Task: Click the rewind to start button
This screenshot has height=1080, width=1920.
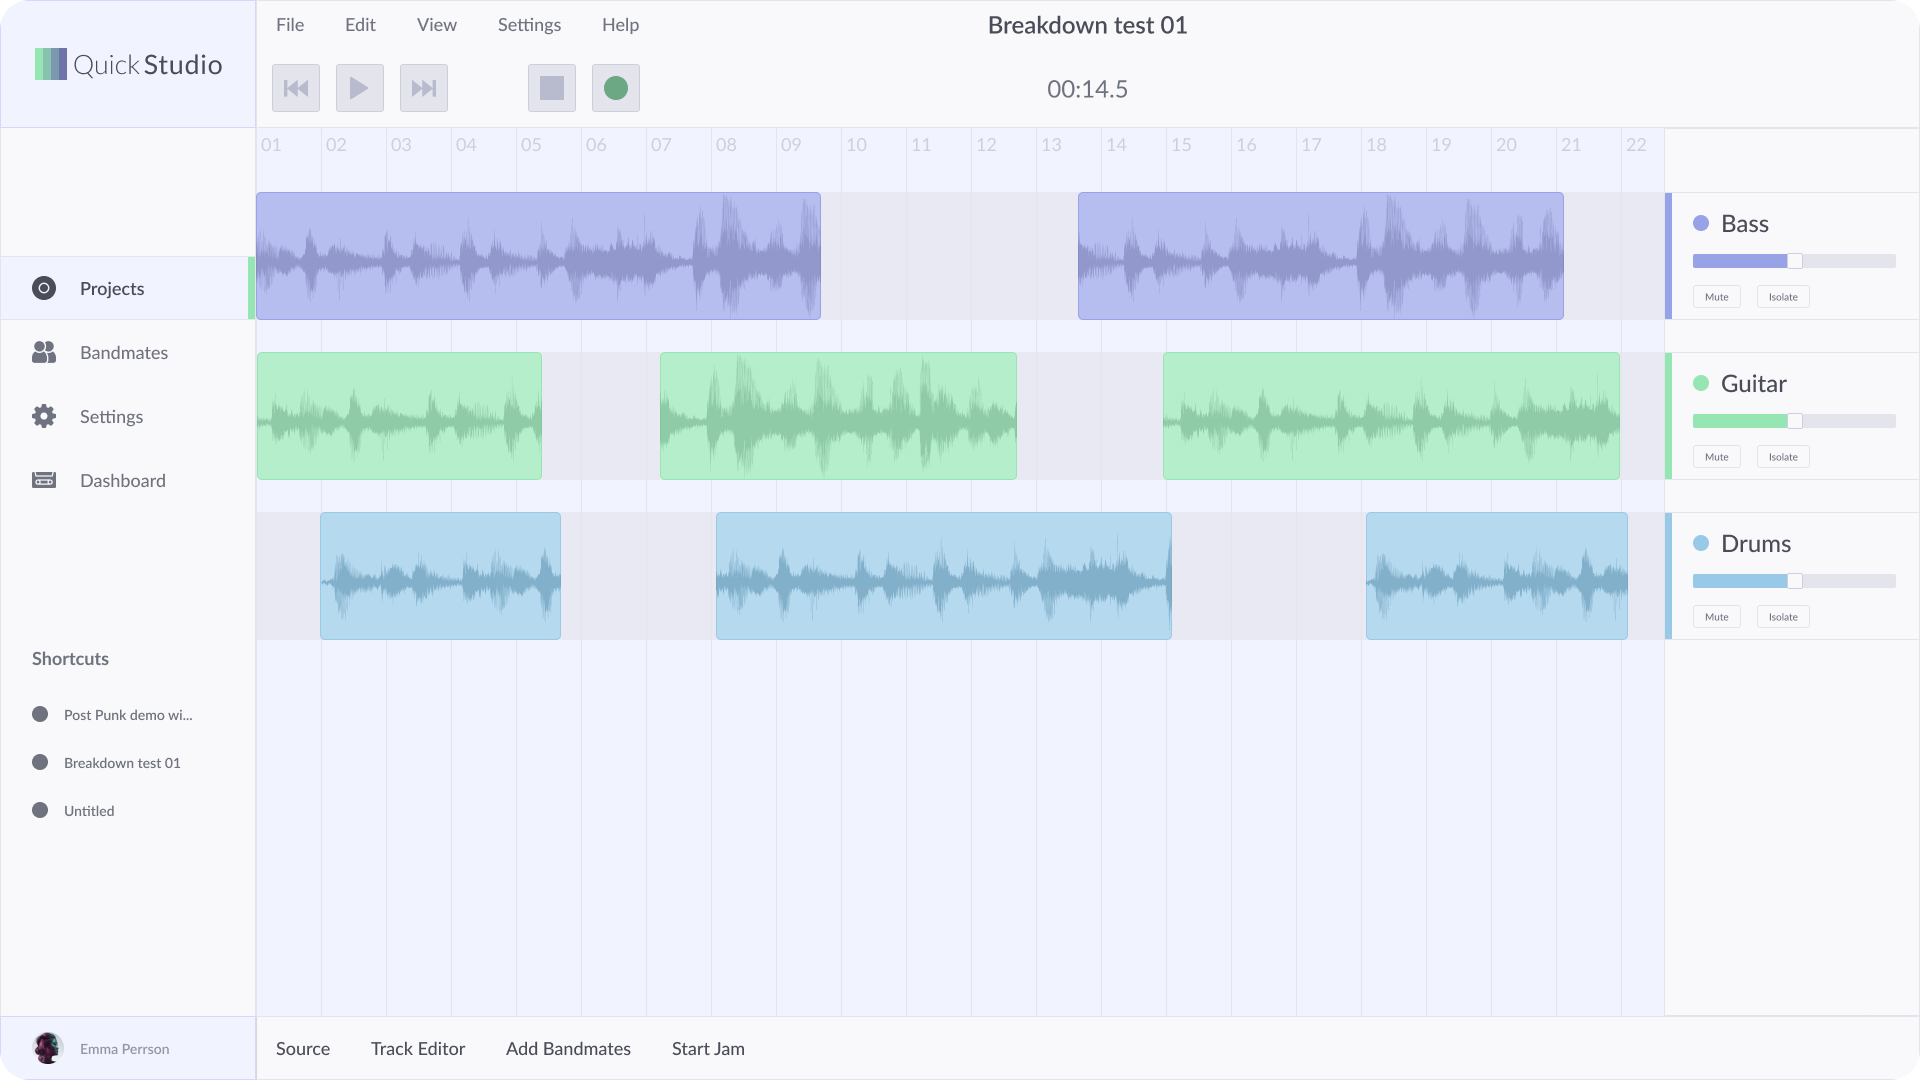Action: point(296,88)
